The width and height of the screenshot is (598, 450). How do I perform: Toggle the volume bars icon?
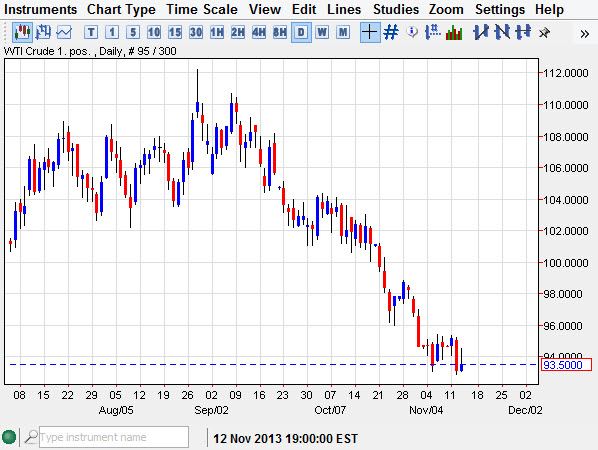point(454,32)
